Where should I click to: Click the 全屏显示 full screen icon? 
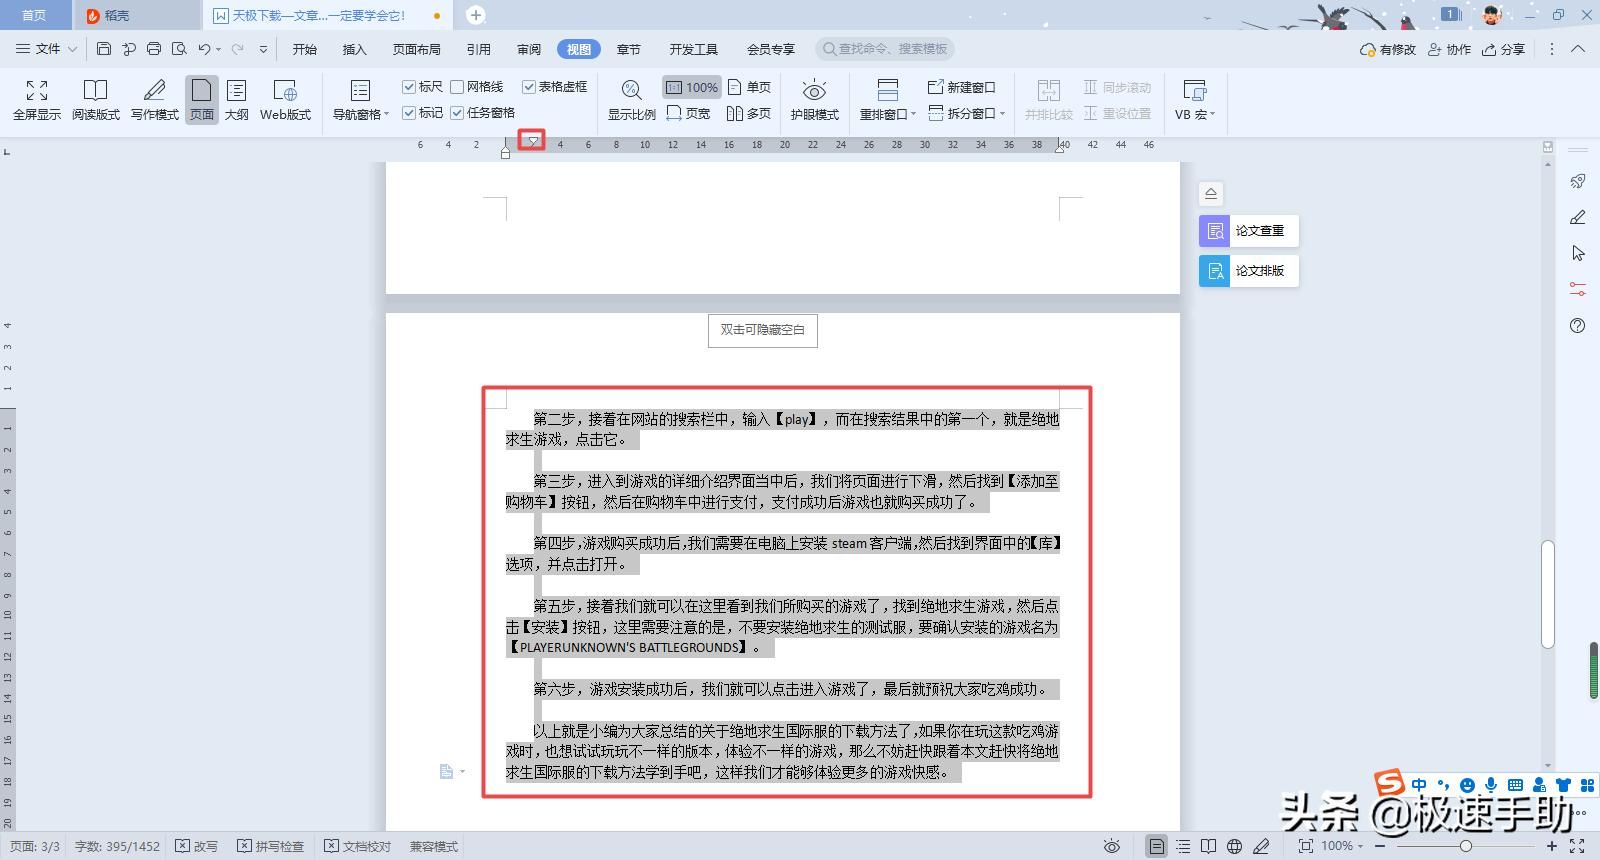pyautogui.click(x=37, y=91)
